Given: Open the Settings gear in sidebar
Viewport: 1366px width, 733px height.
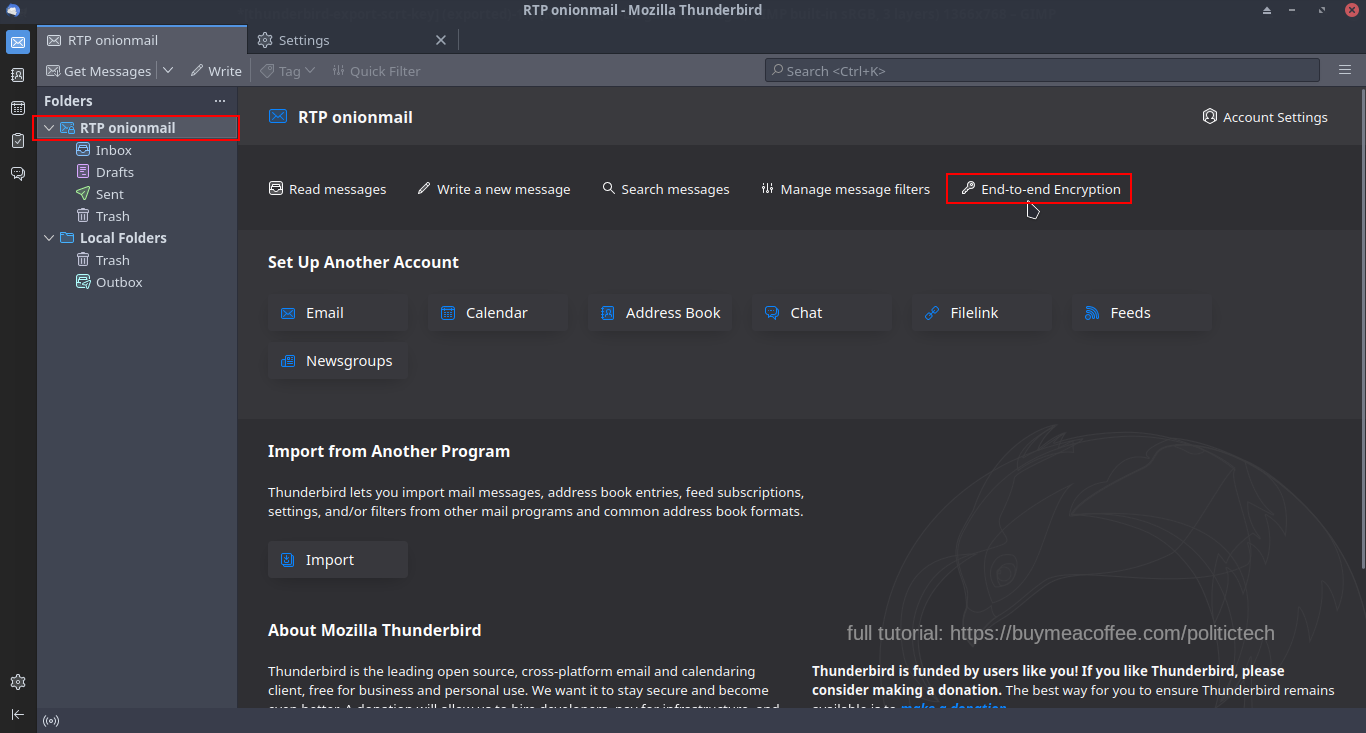Looking at the screenshot, I should tap(18, 682).
